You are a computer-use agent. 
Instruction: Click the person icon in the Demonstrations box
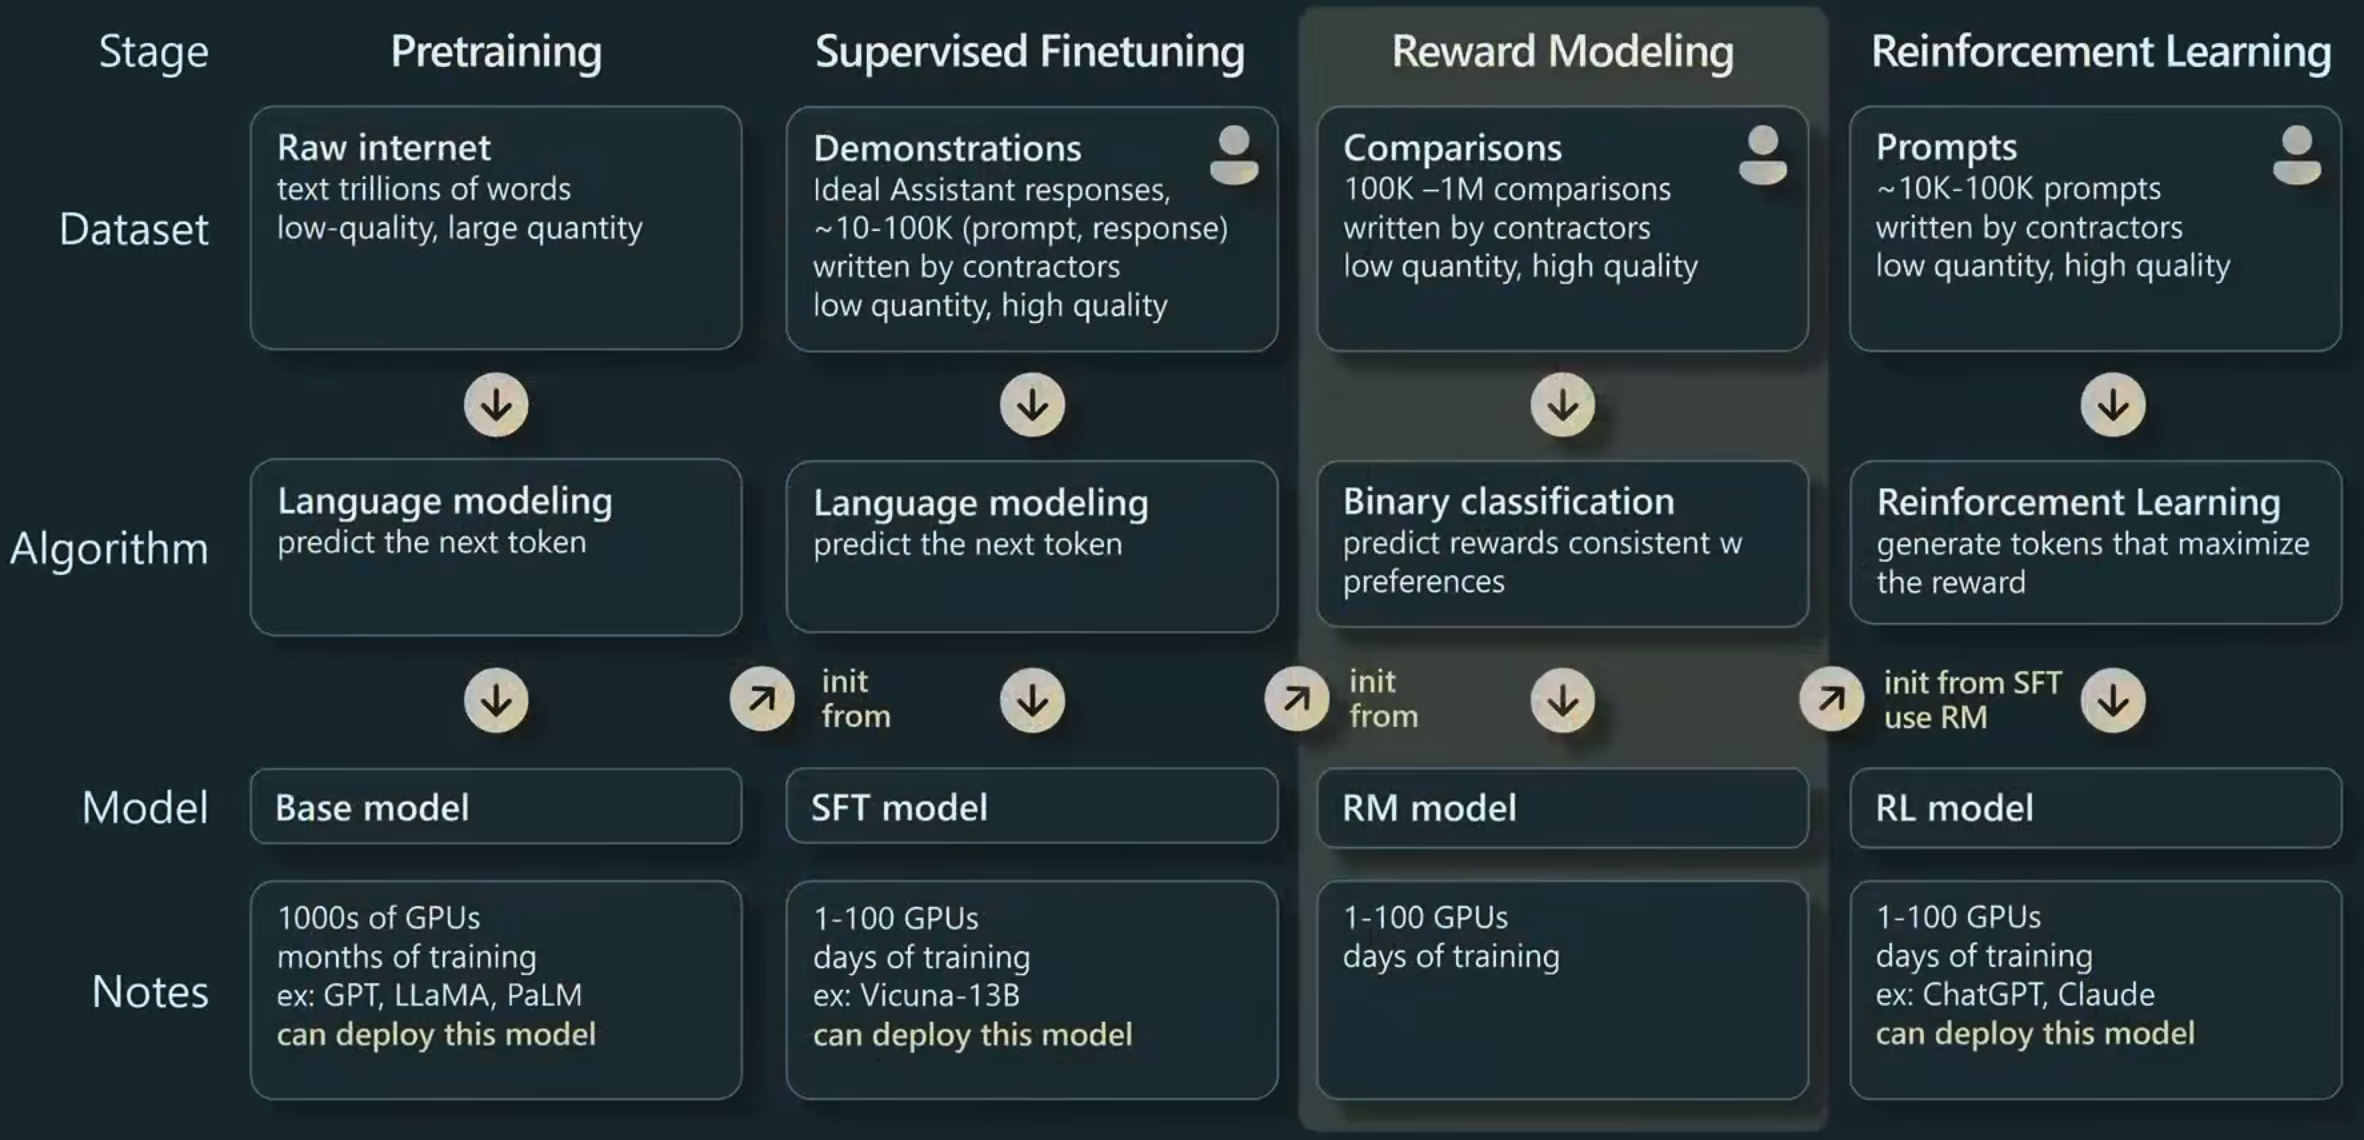click(1234, 155)
